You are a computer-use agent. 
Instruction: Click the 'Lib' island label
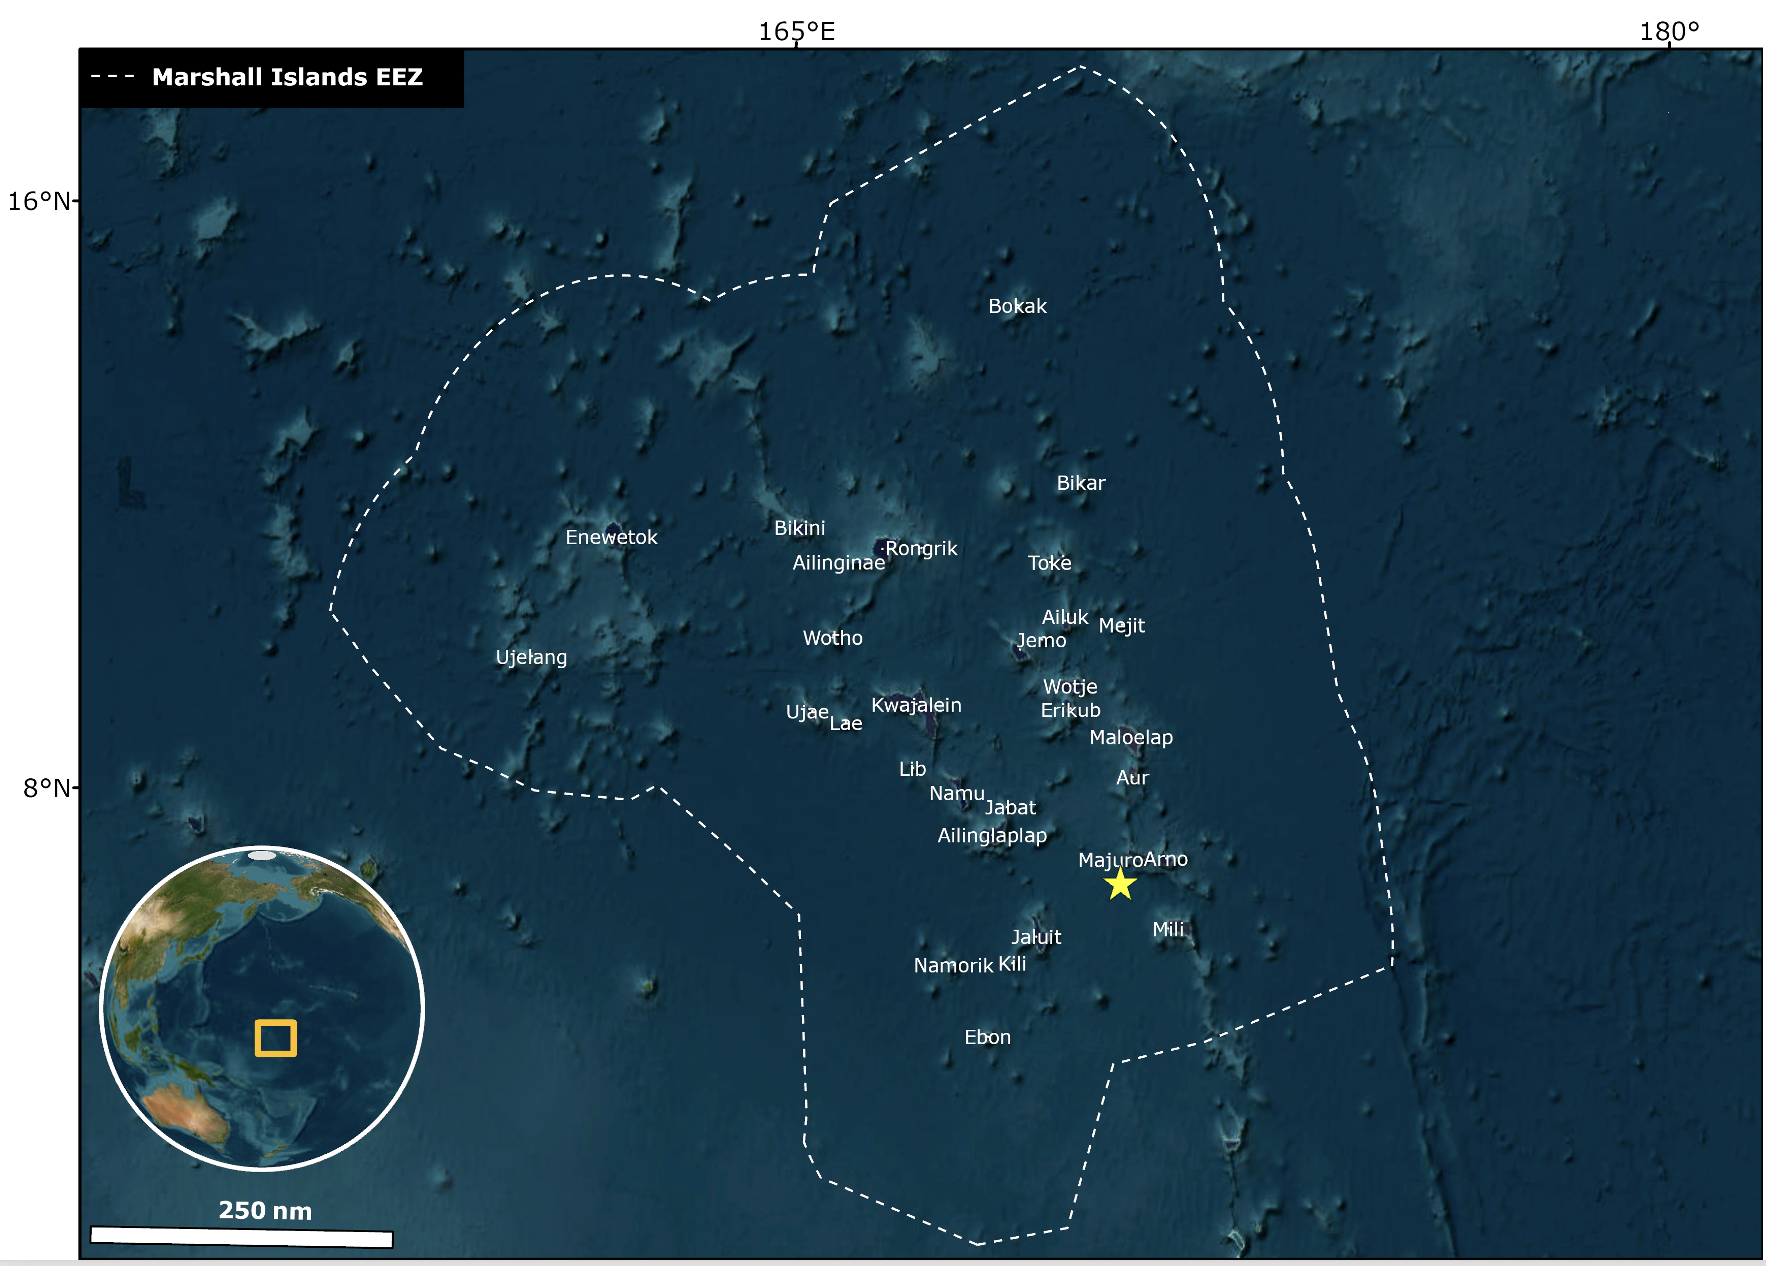pyautogui.click(x=912, y=769)
